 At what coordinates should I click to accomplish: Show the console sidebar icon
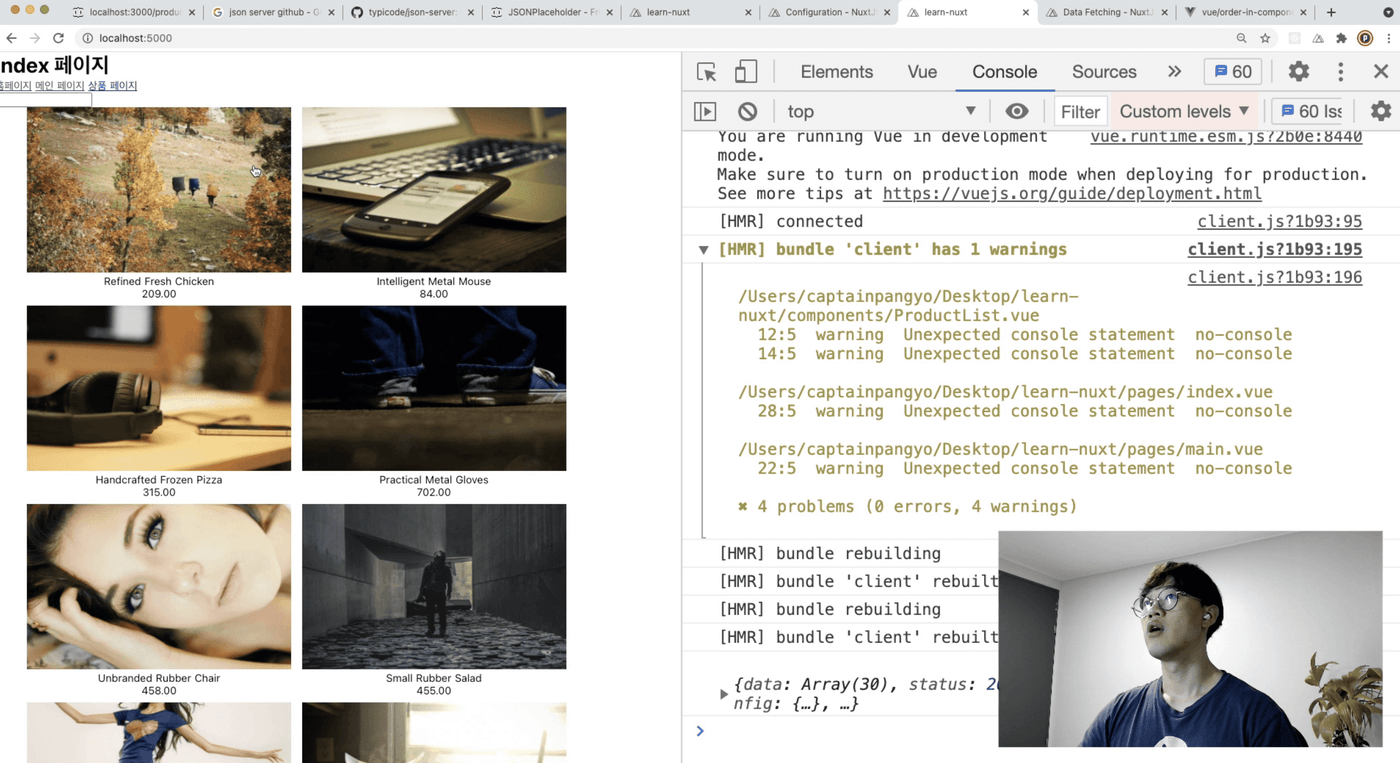click(705, 112)
